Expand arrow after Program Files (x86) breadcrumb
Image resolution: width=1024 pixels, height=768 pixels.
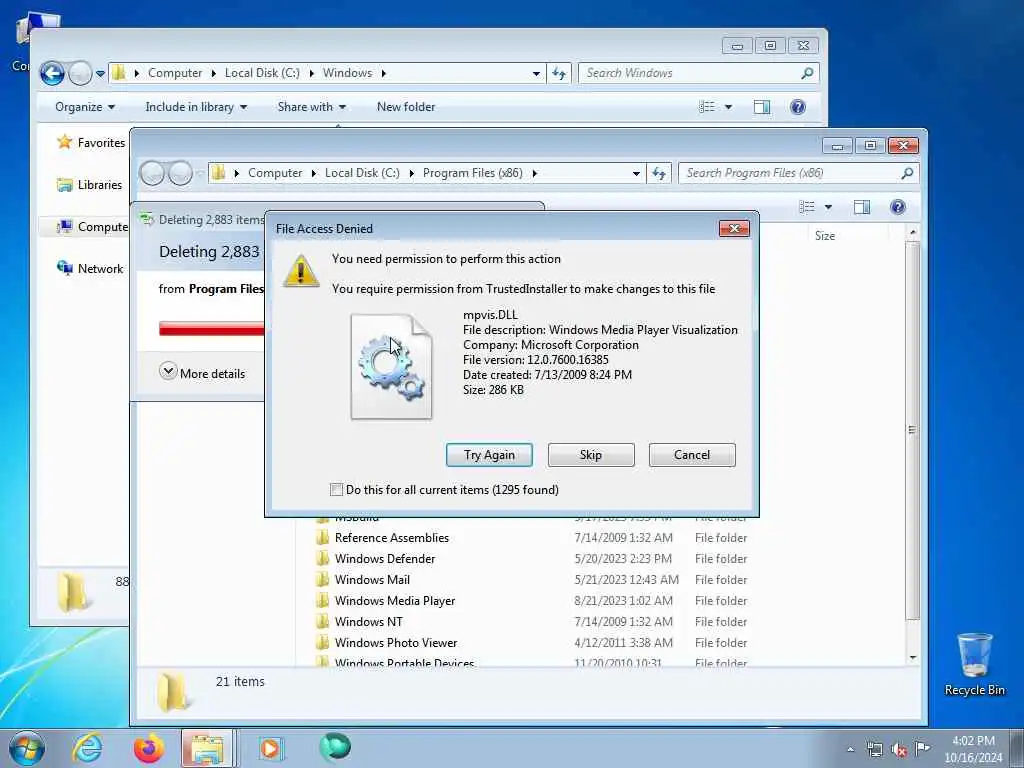tap(535, 173)
